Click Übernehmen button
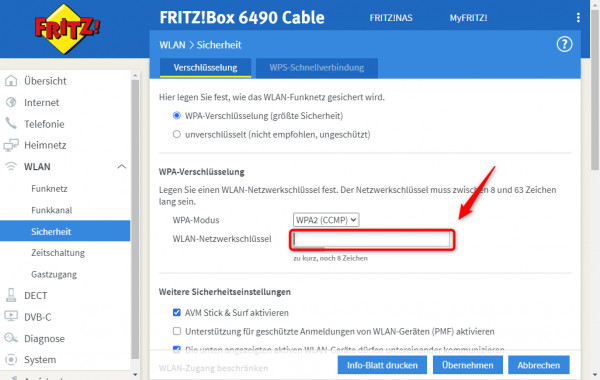600x380 pixels. tap(468, 365)
